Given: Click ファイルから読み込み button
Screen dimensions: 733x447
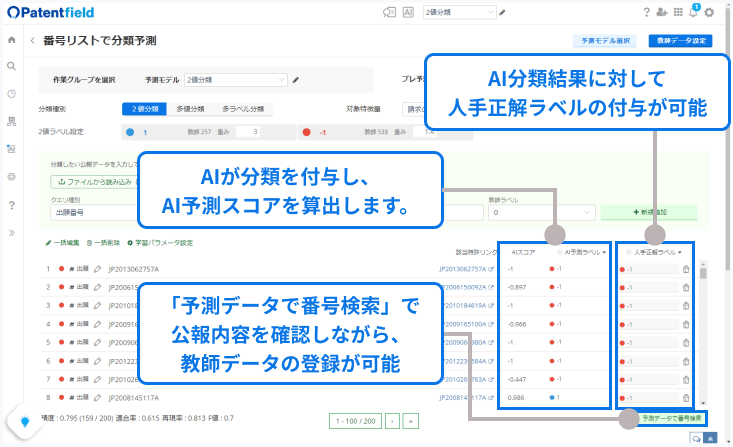Looking at the screenshot, I should 94,182.
